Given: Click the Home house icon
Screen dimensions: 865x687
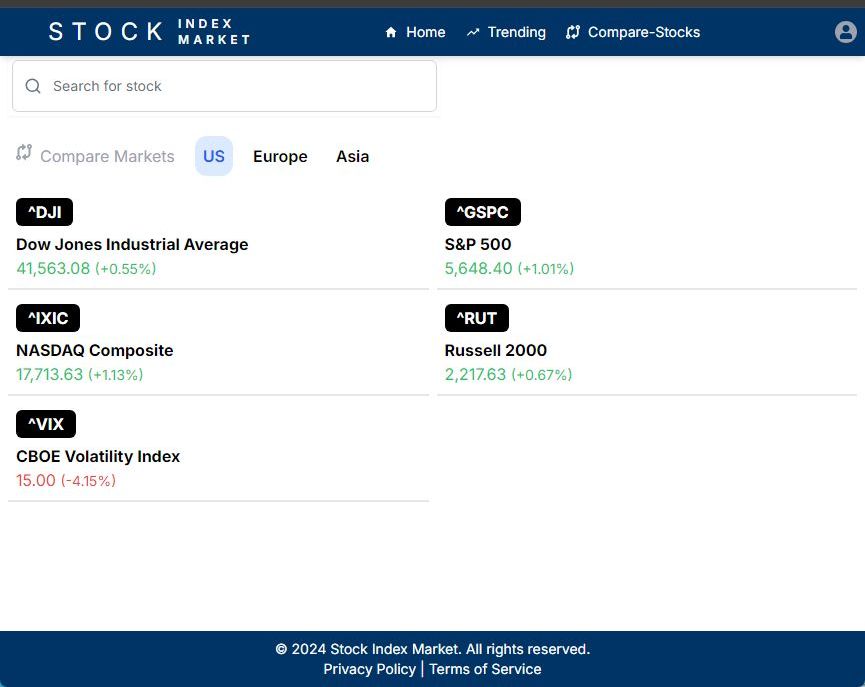Looking at the screenshot, I should pyautogui.click(x=391, y=33).
